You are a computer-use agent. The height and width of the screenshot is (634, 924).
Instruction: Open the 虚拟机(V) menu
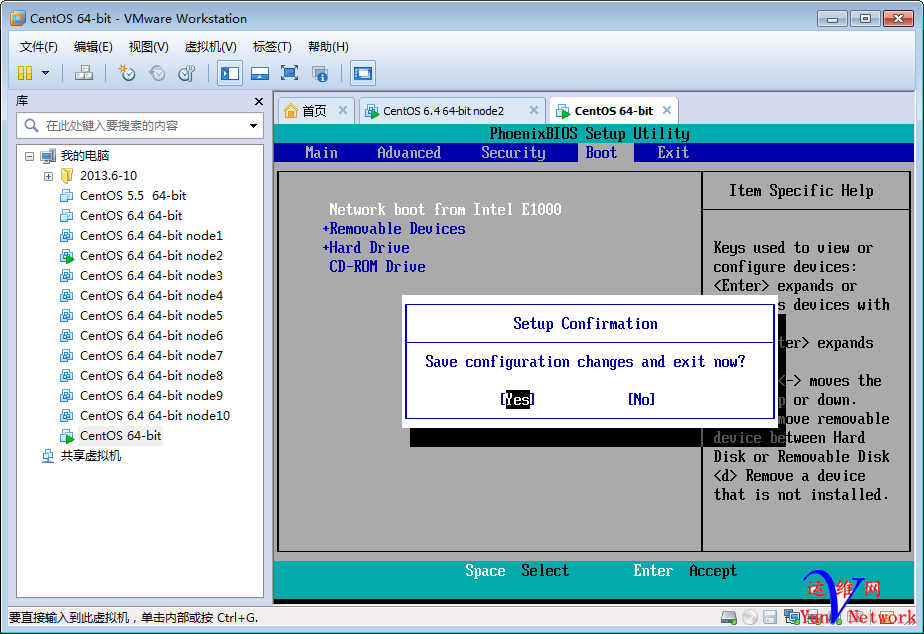point(210,47)
